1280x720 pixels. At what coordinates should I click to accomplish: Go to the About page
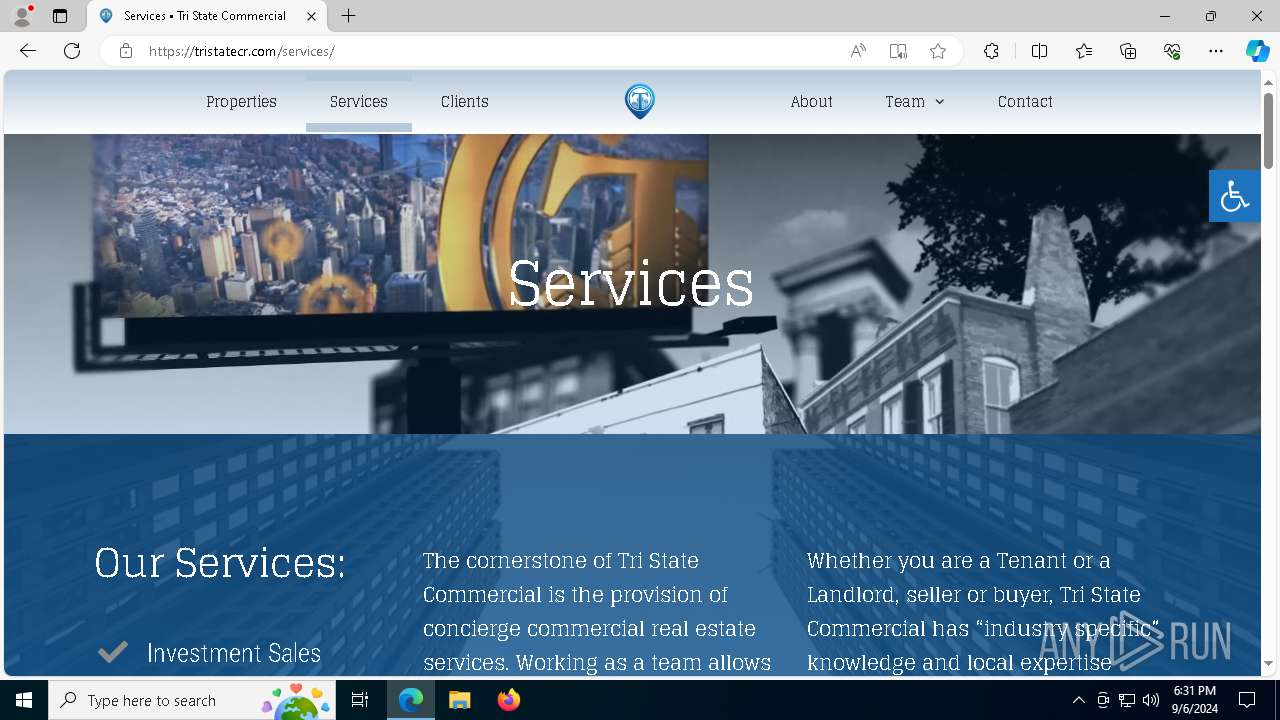pos(811,102)
